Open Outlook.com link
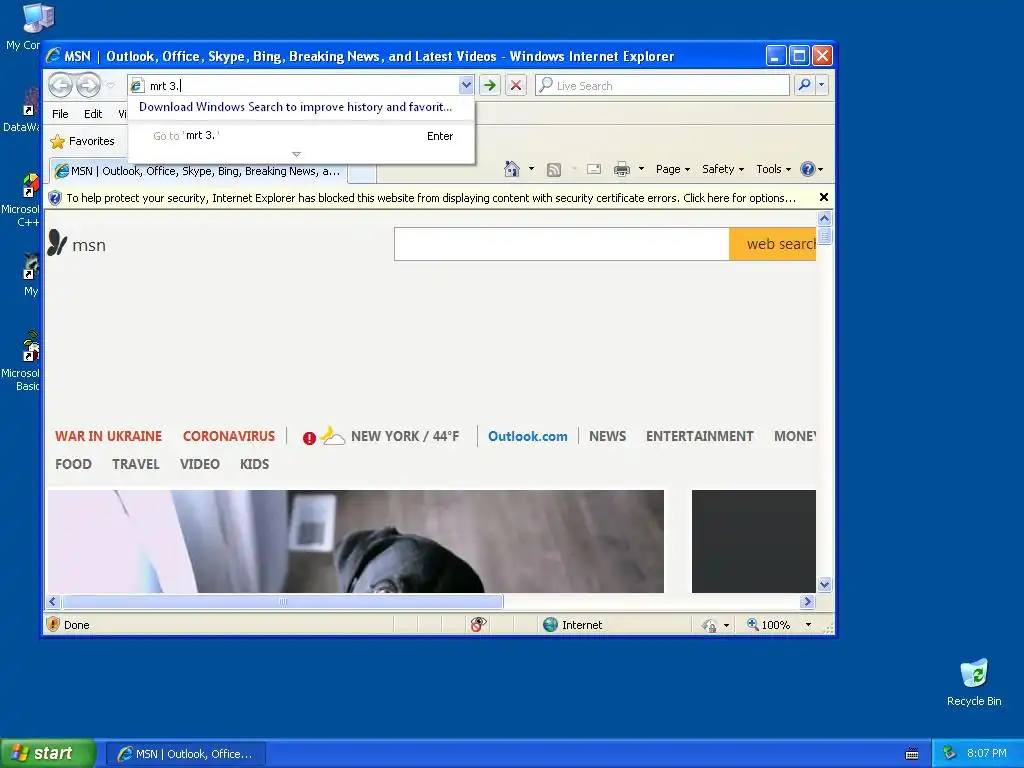Viewport: 1024px width, 768px height. pos(528,436)
